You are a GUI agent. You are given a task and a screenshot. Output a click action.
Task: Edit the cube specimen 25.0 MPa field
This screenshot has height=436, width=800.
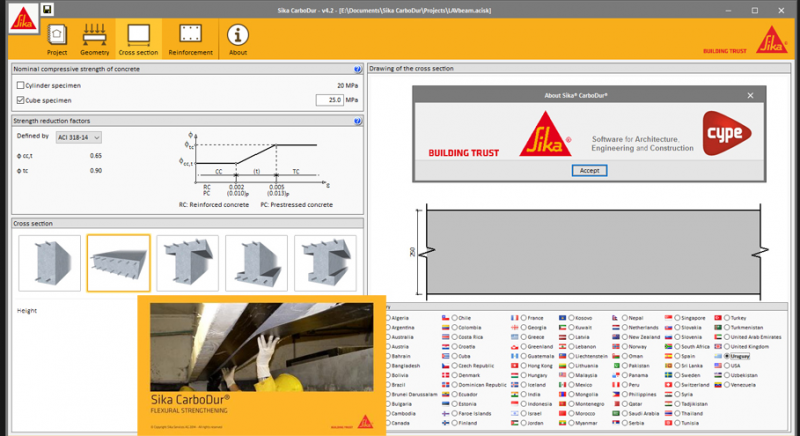tap(329, 100)
